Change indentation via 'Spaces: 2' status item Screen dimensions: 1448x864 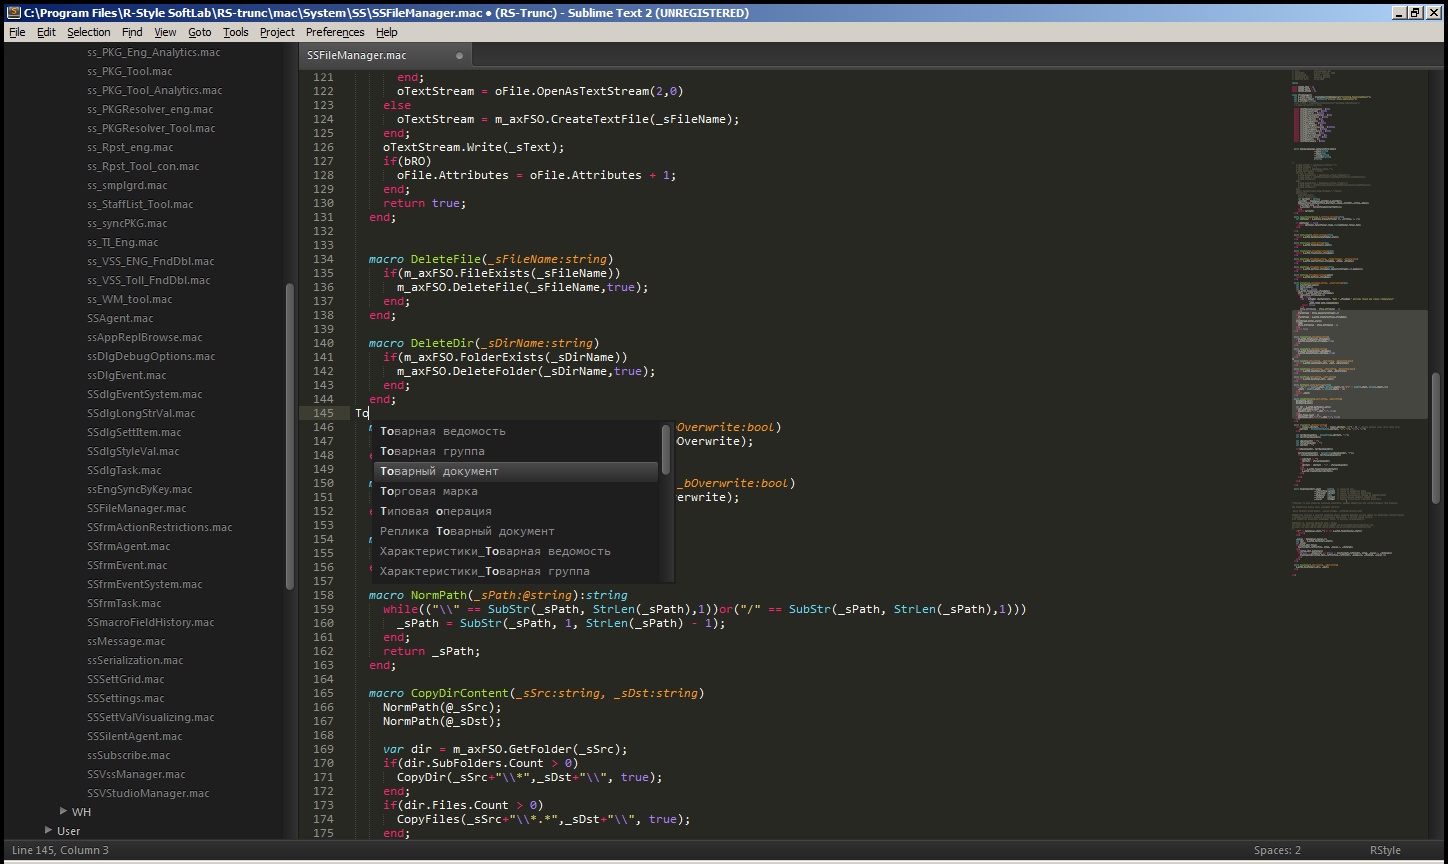tap(1277, 850)
